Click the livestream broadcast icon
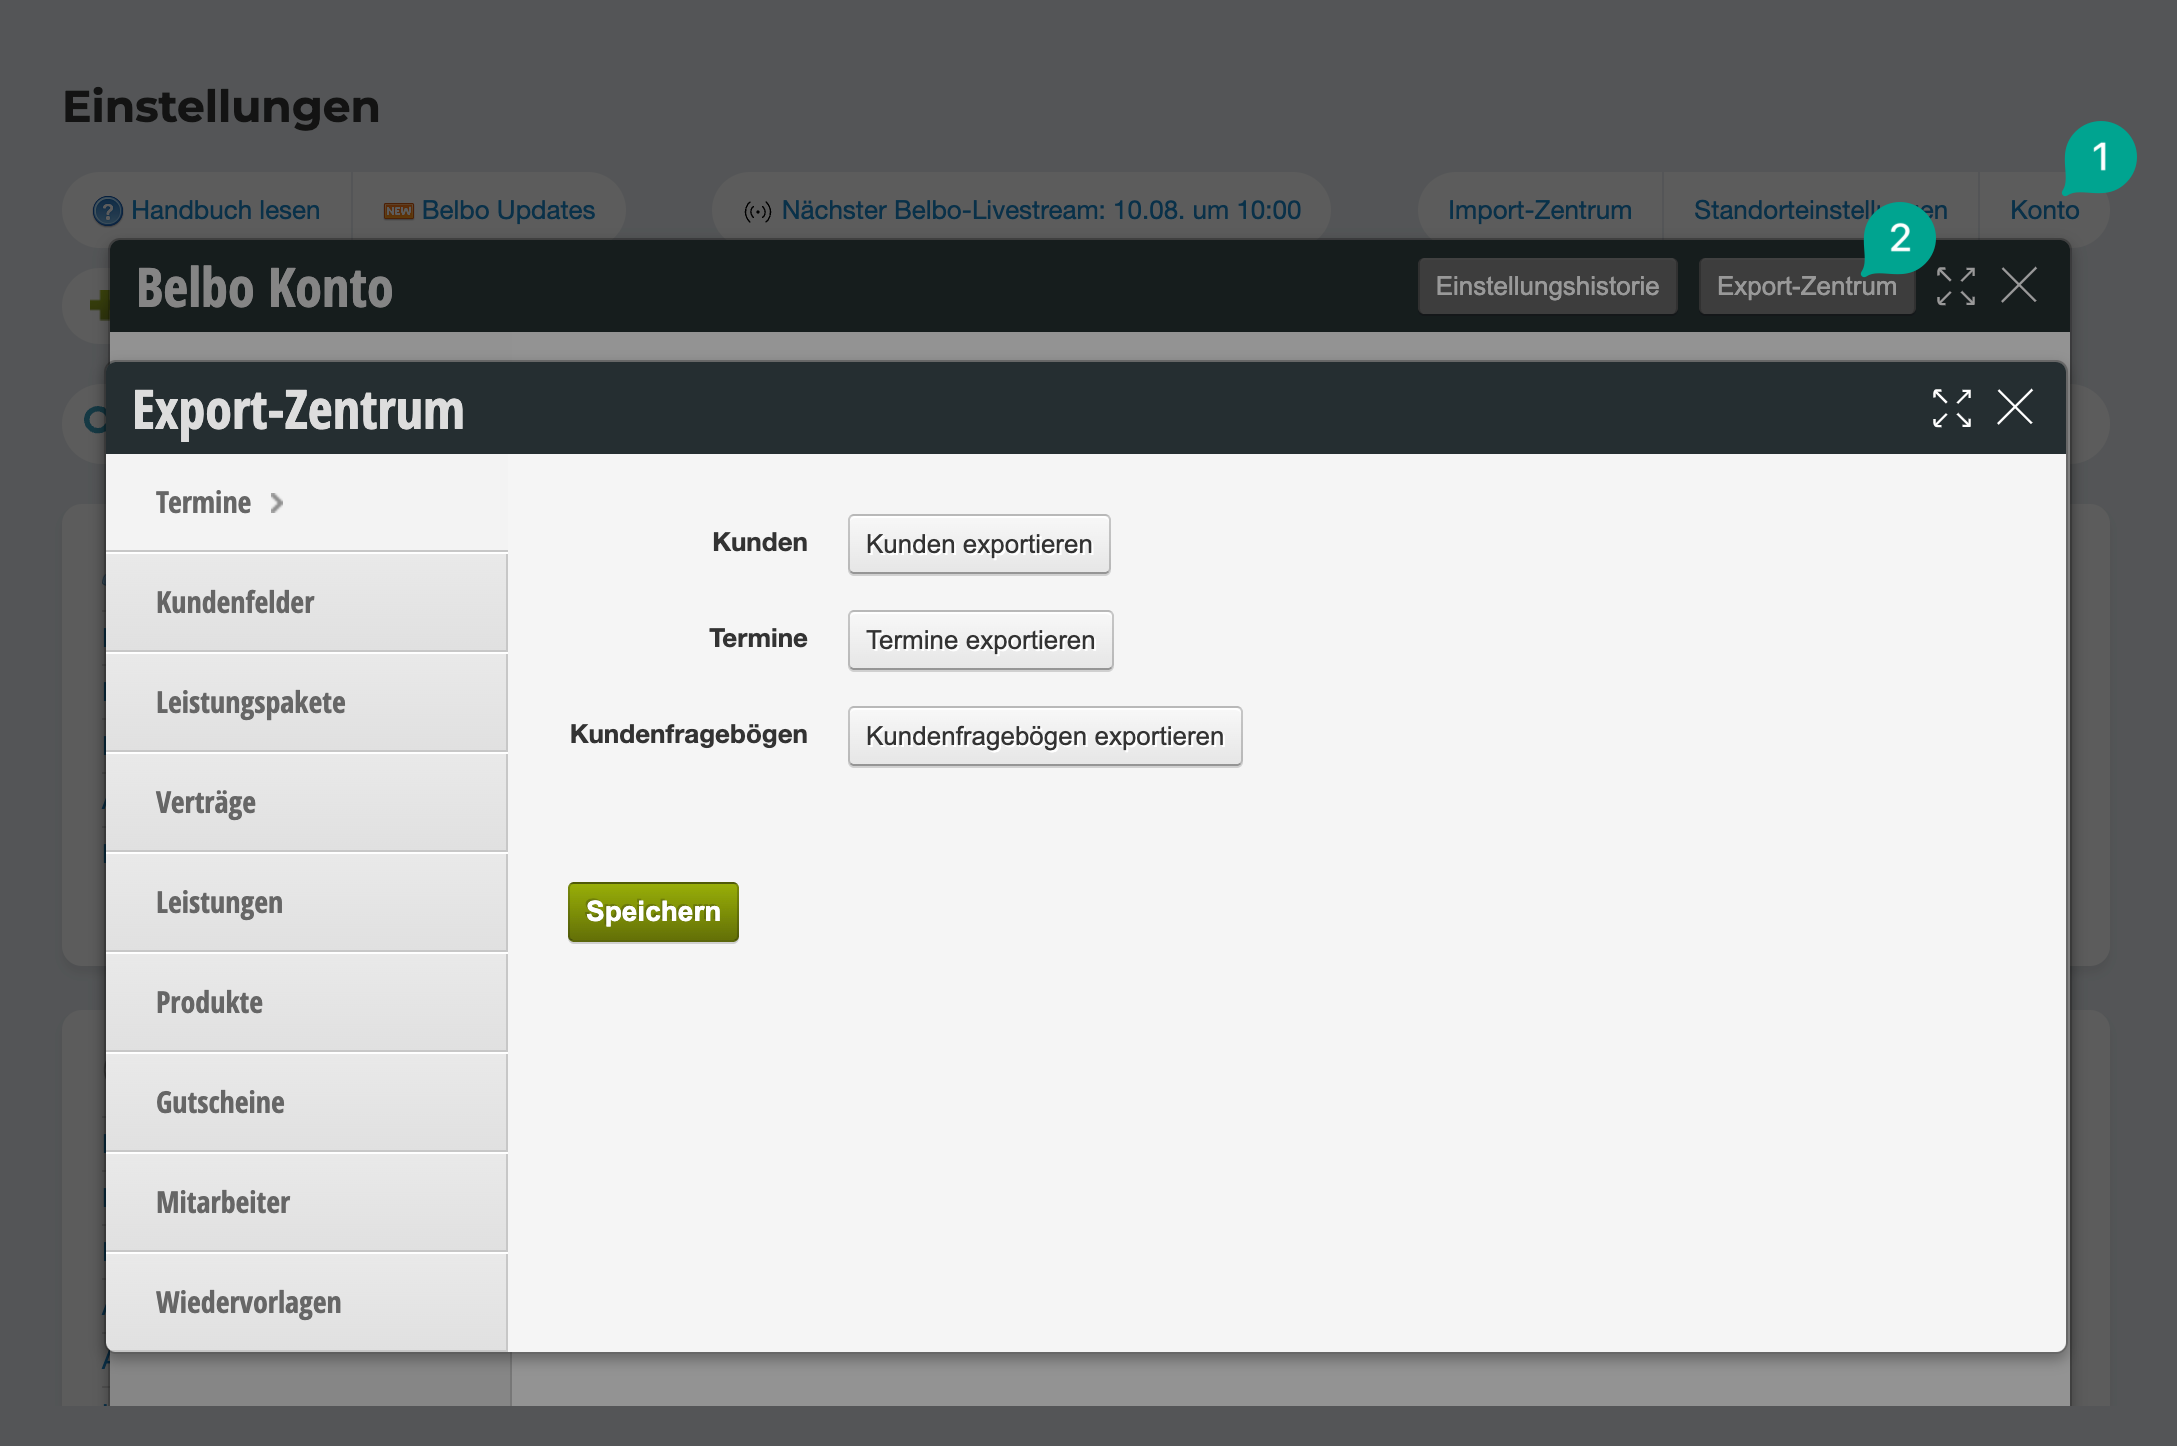The width and height of the screenshot is (2177, 1446). [758, 211]
